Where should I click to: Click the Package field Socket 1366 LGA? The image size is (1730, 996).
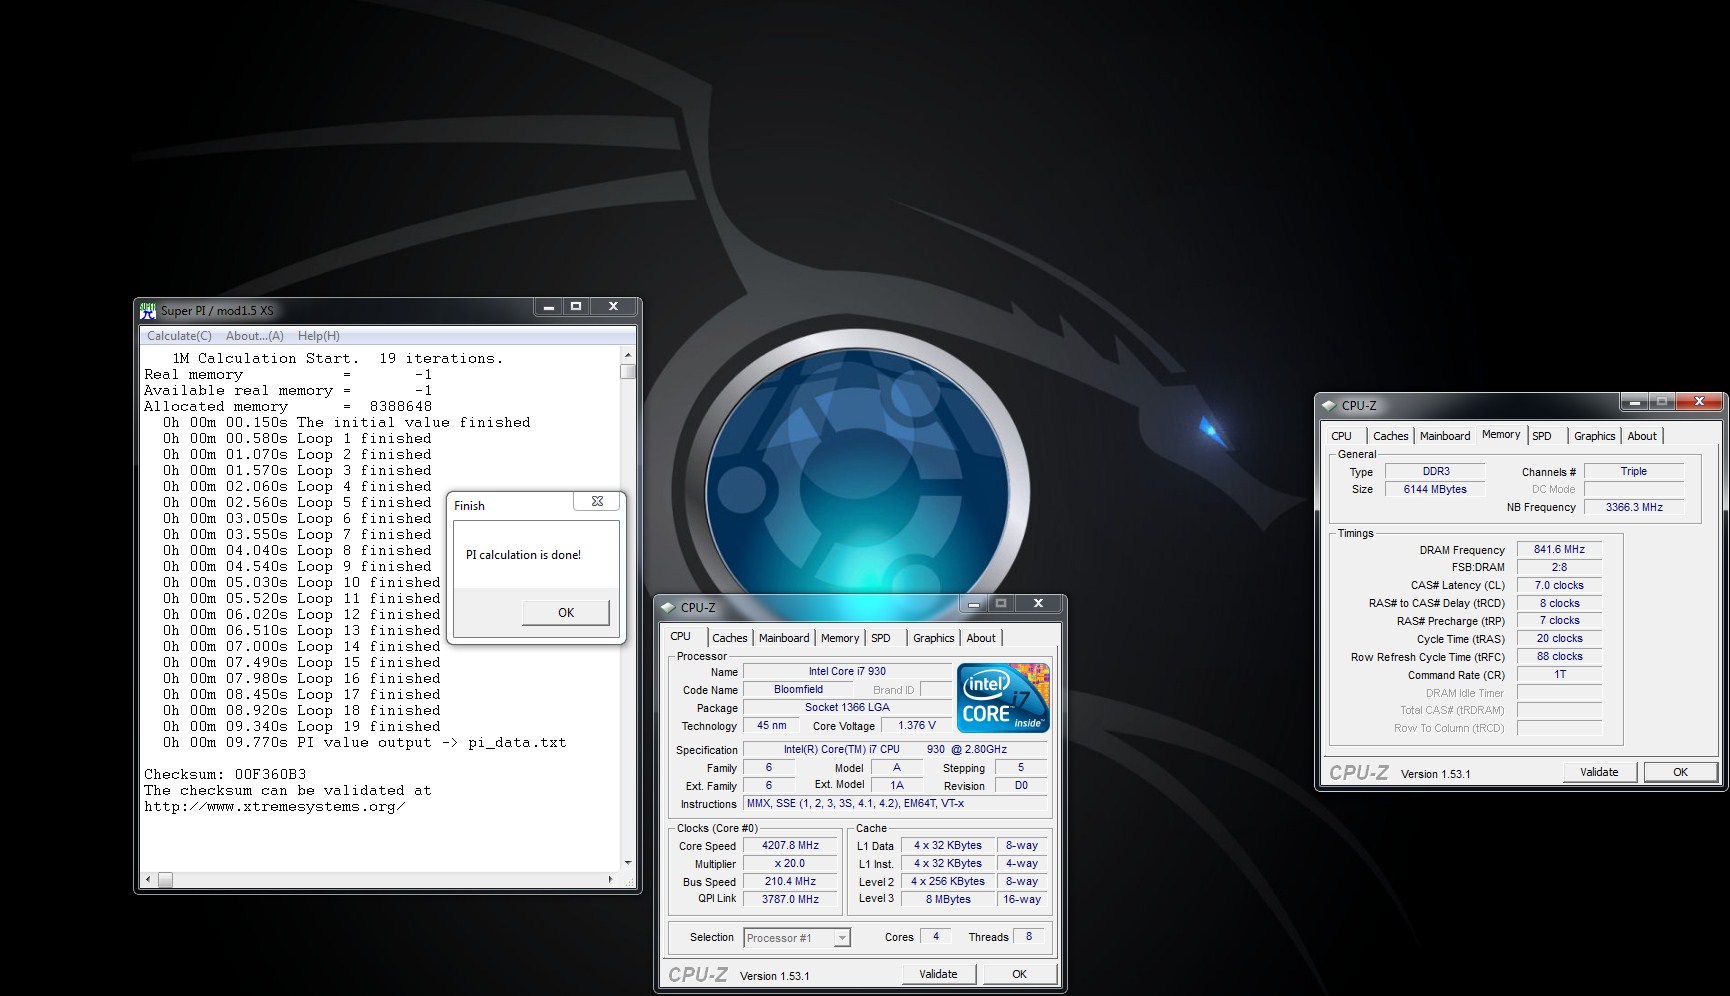[x=847, y=708]
